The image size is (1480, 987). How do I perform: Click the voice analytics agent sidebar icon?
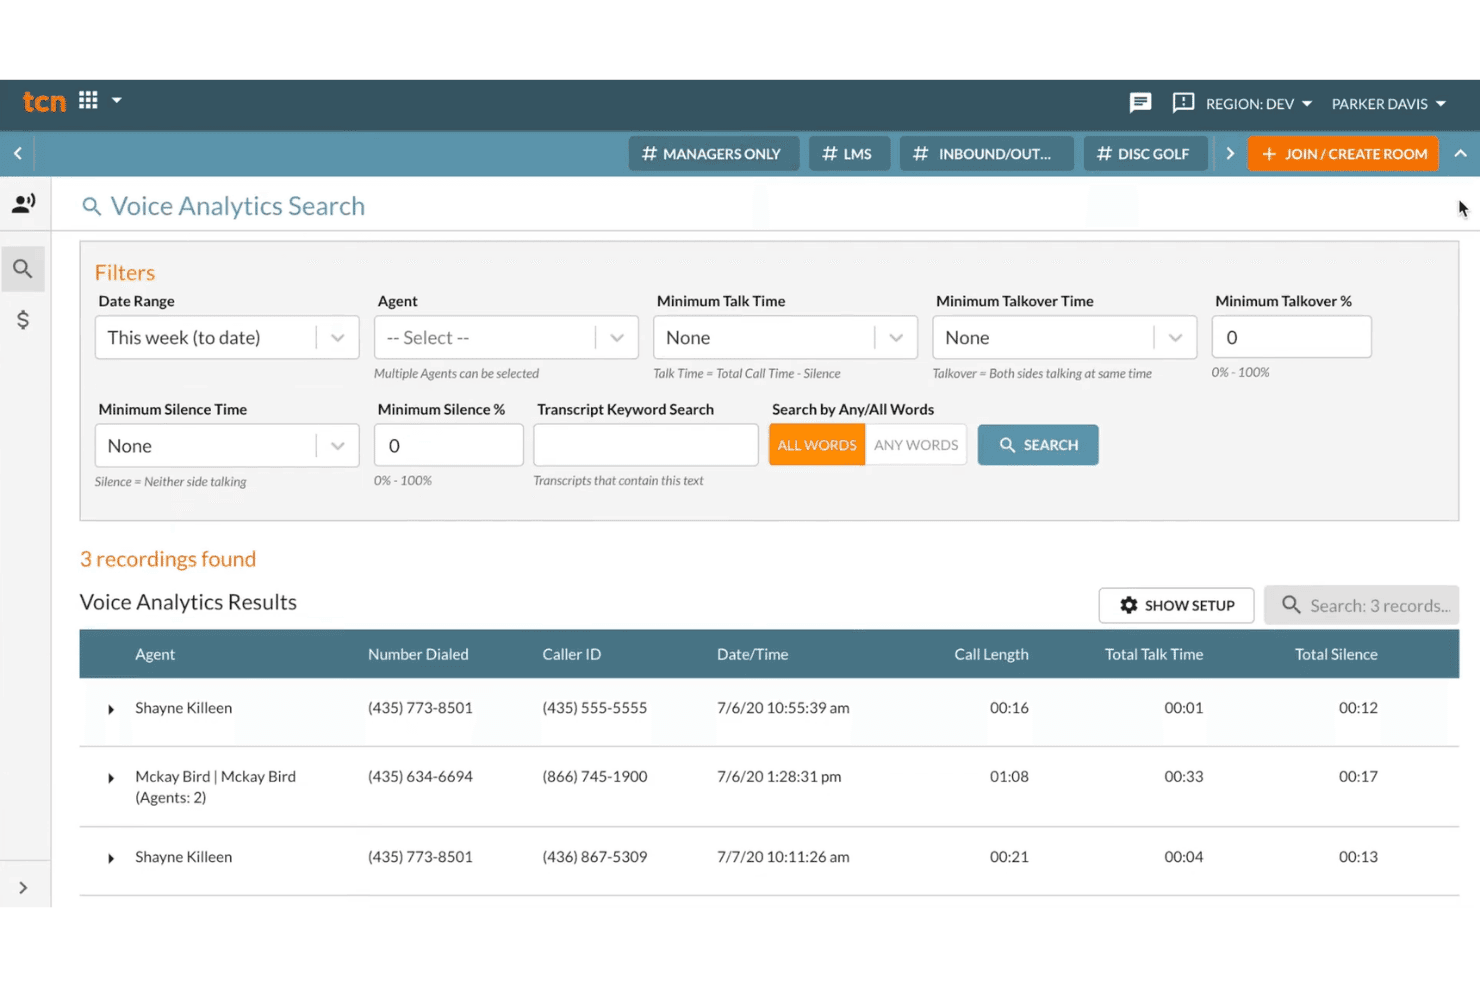23,204
